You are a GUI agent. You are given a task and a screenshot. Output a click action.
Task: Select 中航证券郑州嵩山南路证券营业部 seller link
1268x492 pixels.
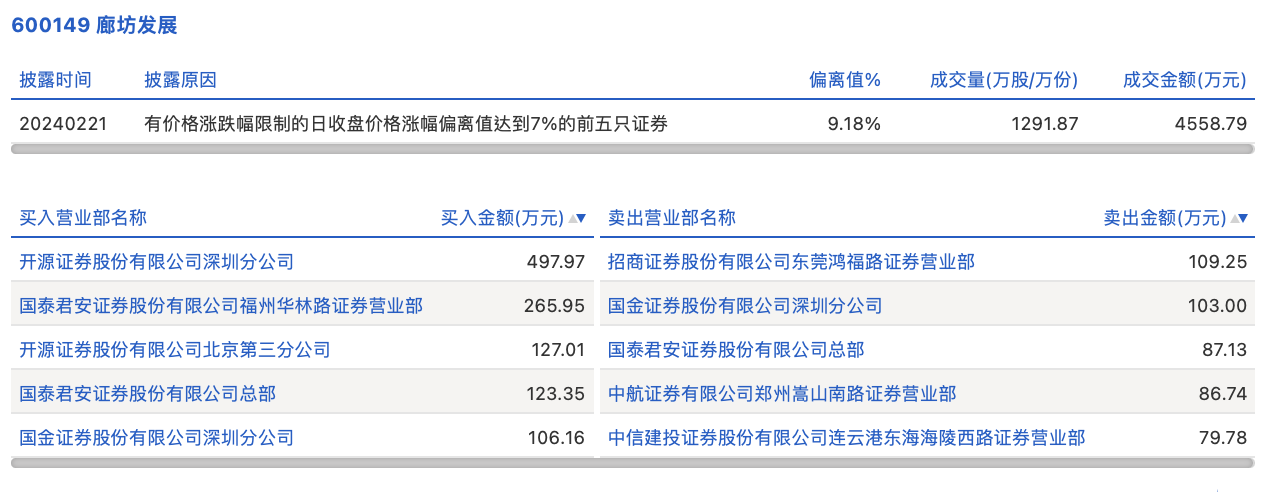click(782, 394)
